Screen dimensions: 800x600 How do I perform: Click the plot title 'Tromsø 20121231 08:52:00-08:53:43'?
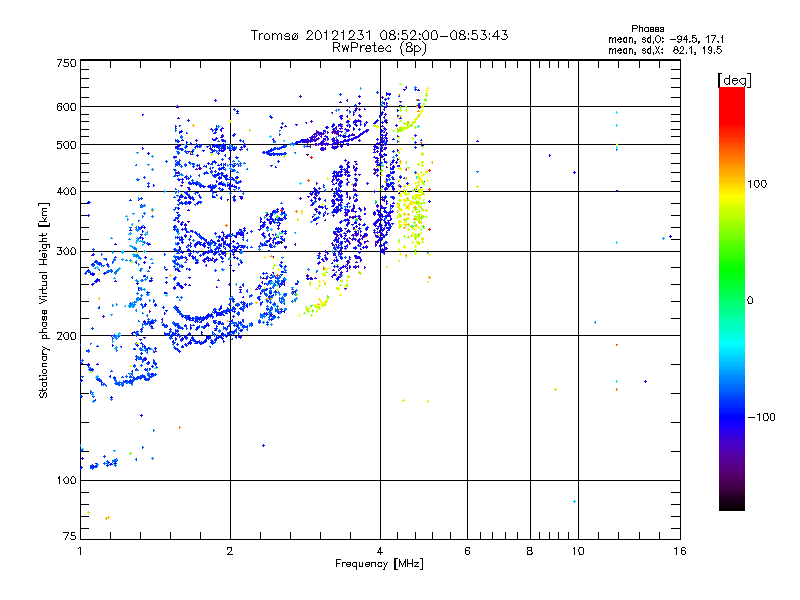pos(379,35)
